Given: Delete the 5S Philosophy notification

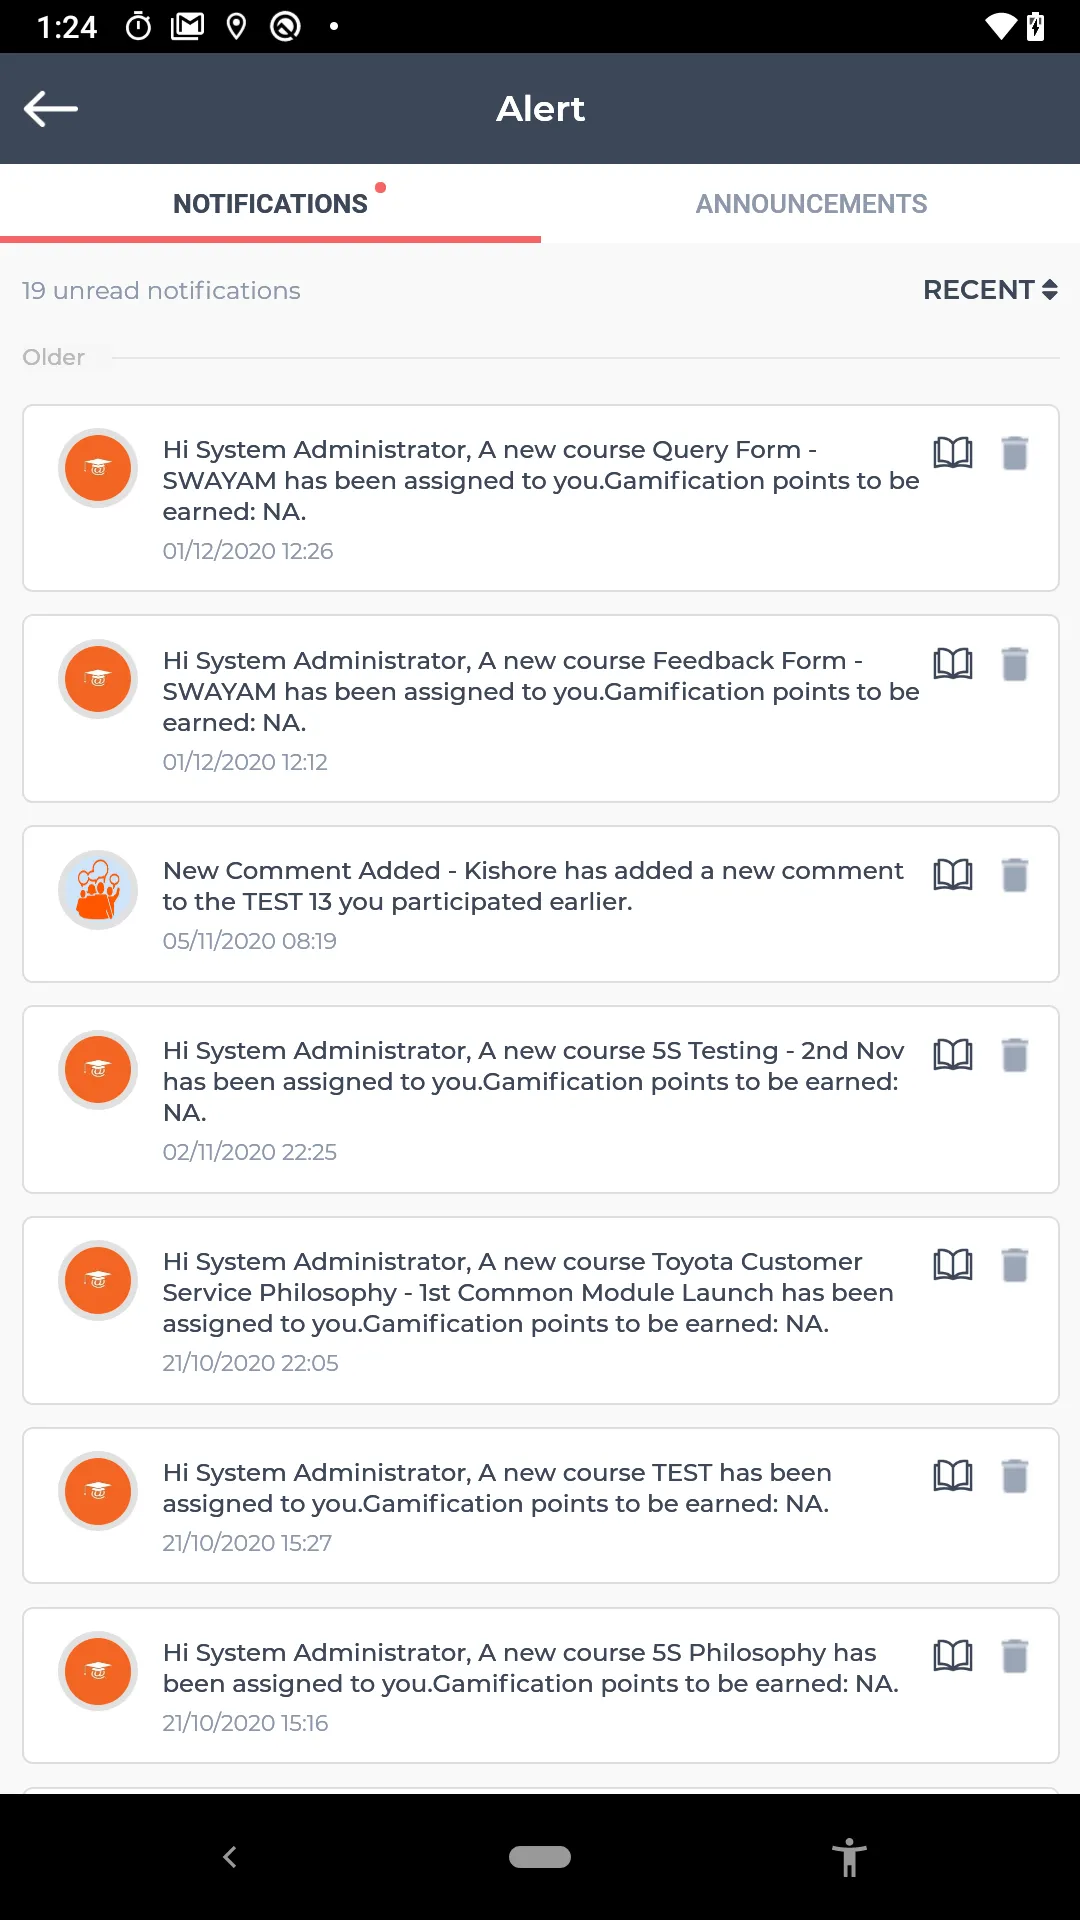Looking at the screenshot, I should pyautogui.click(x=1016, y=1656).
